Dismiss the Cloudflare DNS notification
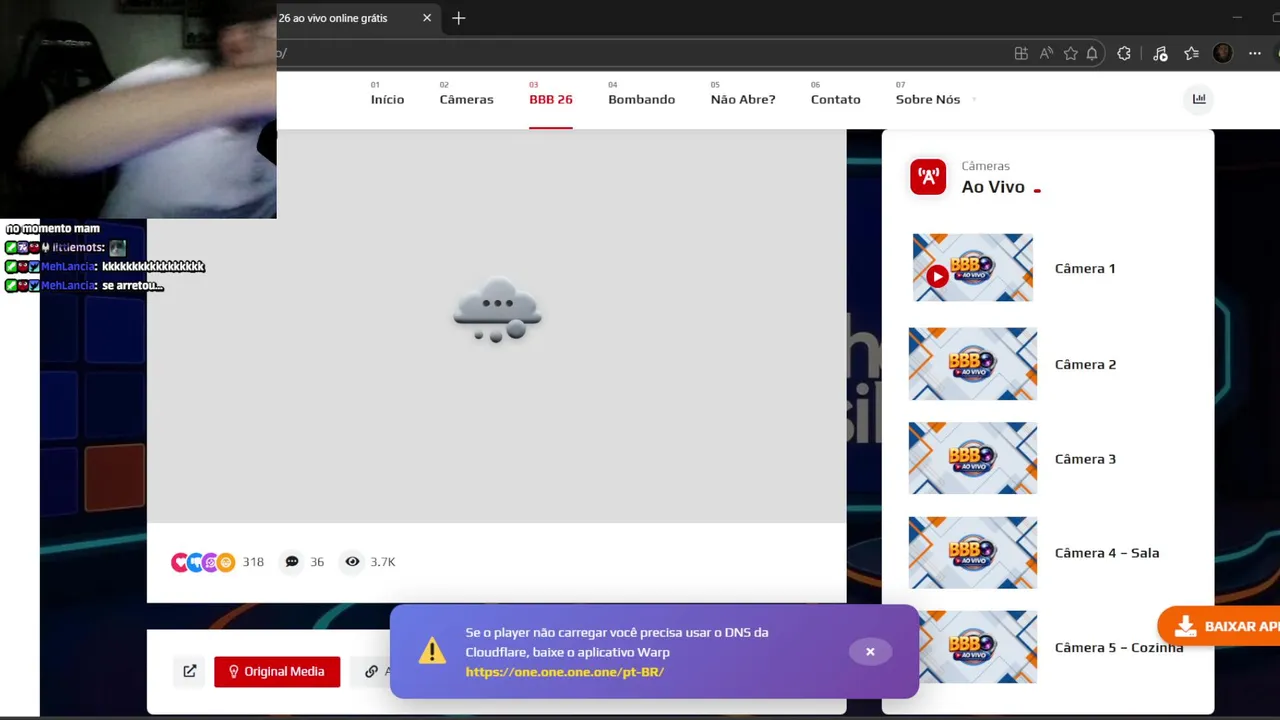Image resolution: width=1280 pixels, height=720 pixels. (870, 652)
